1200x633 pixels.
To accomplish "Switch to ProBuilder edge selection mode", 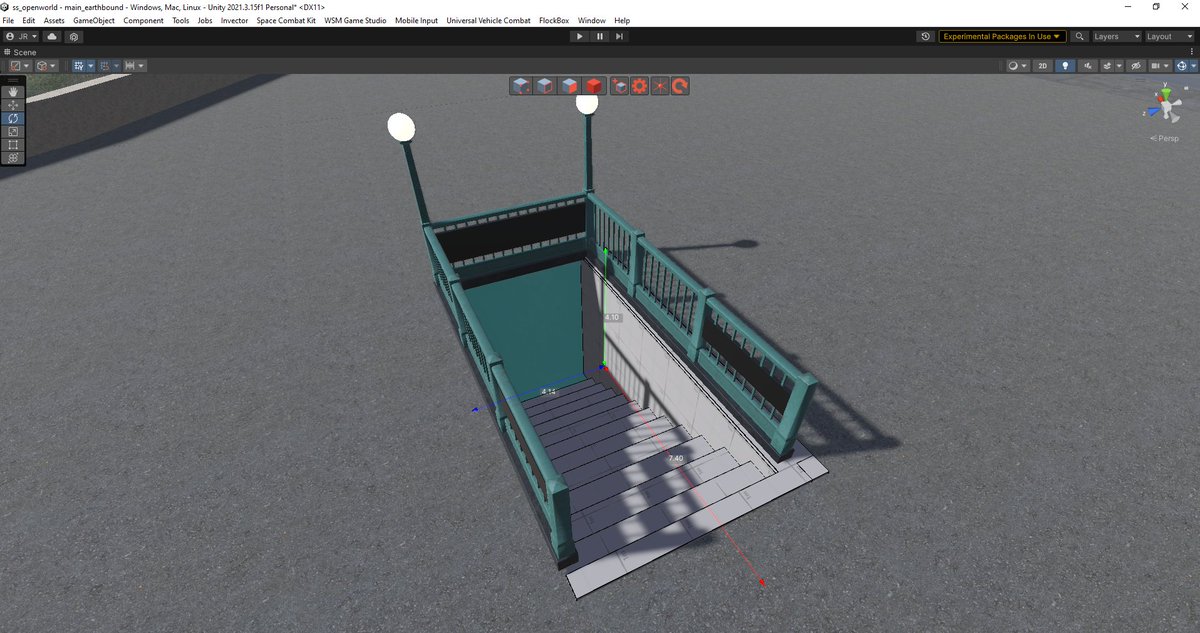I will tap(544, 86).
